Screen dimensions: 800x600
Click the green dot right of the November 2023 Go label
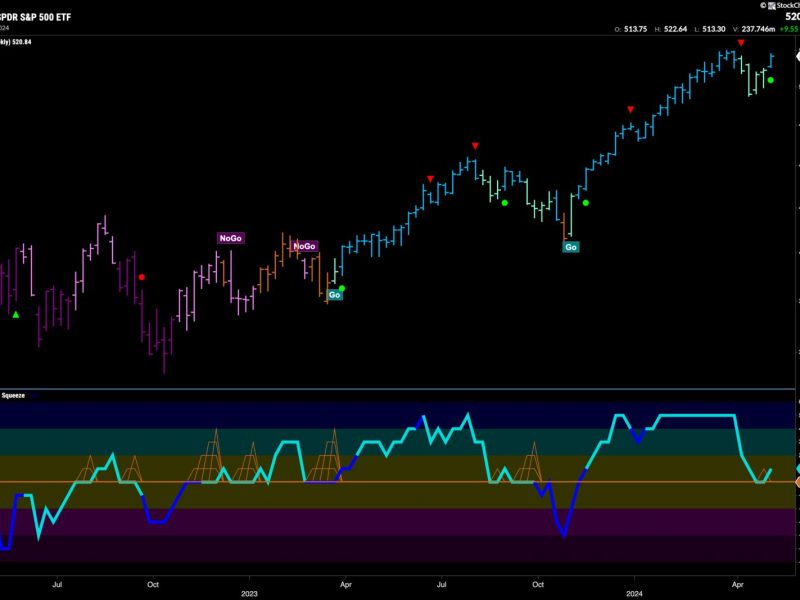586,203
